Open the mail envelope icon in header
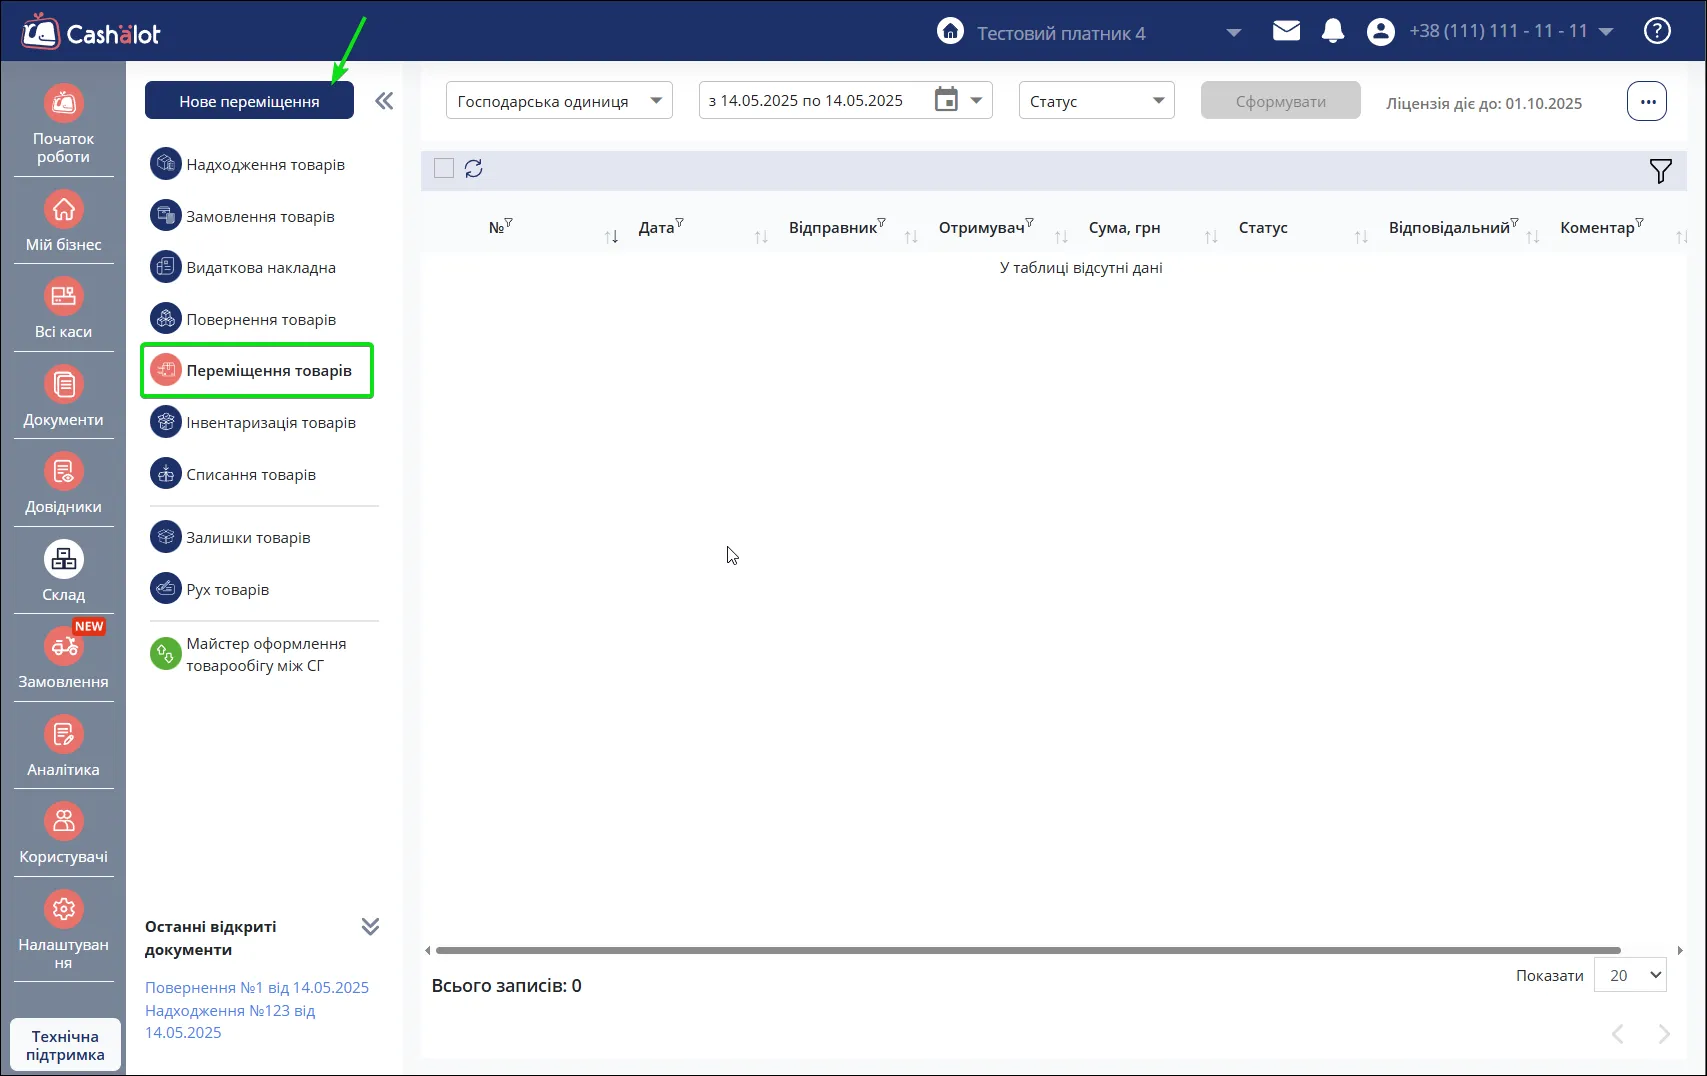The image size is (1707, 1076). (1286, 31)
